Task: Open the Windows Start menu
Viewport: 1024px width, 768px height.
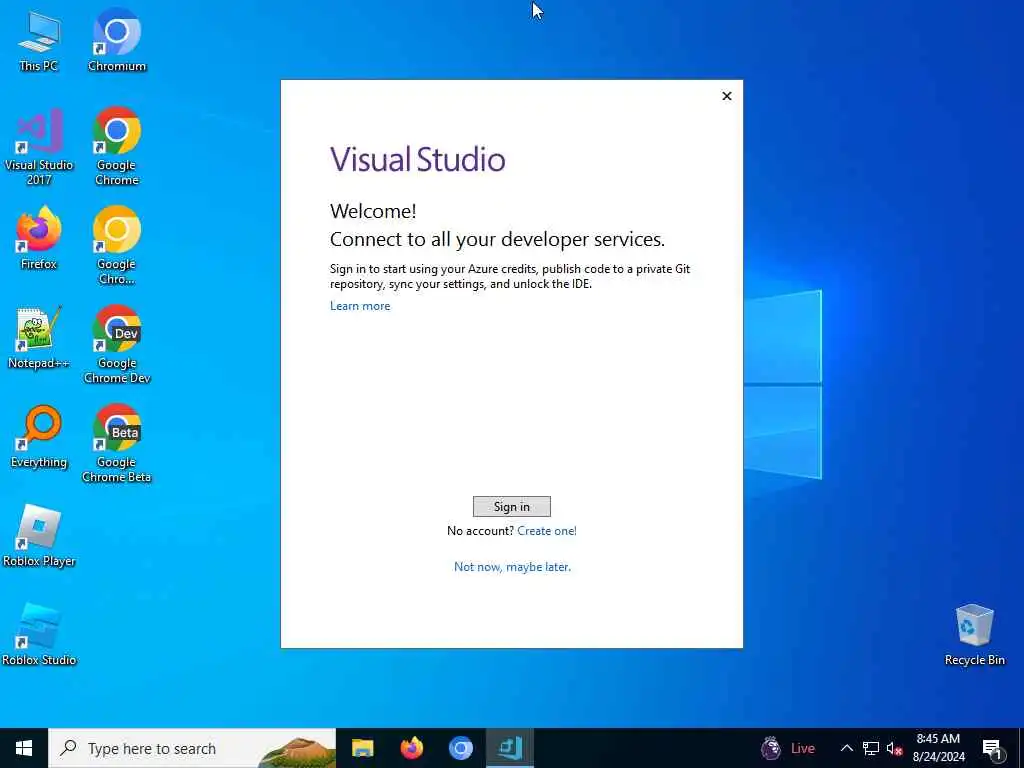Action: point(24,748)
